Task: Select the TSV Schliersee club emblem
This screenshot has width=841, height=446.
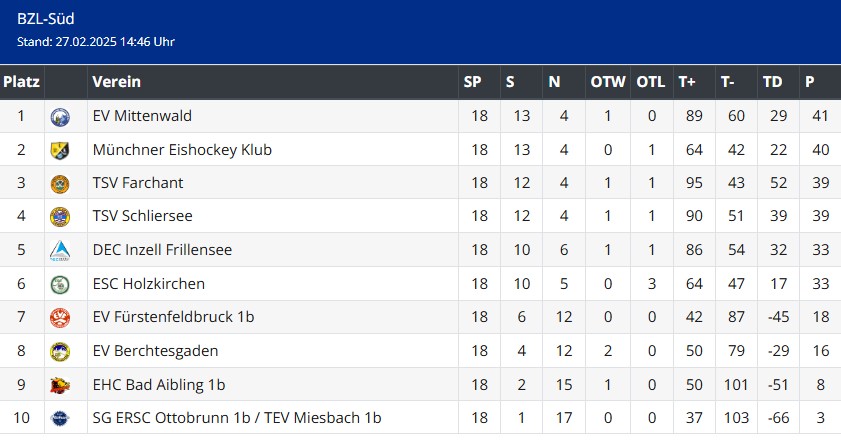Action: tap(60, 217)
